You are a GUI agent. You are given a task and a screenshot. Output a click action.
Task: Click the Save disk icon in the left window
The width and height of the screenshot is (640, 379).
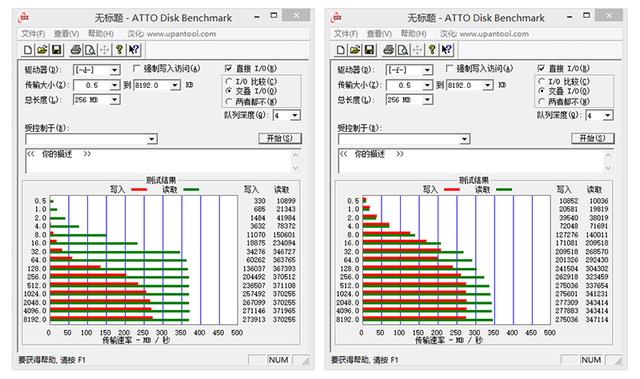(56, 50)
